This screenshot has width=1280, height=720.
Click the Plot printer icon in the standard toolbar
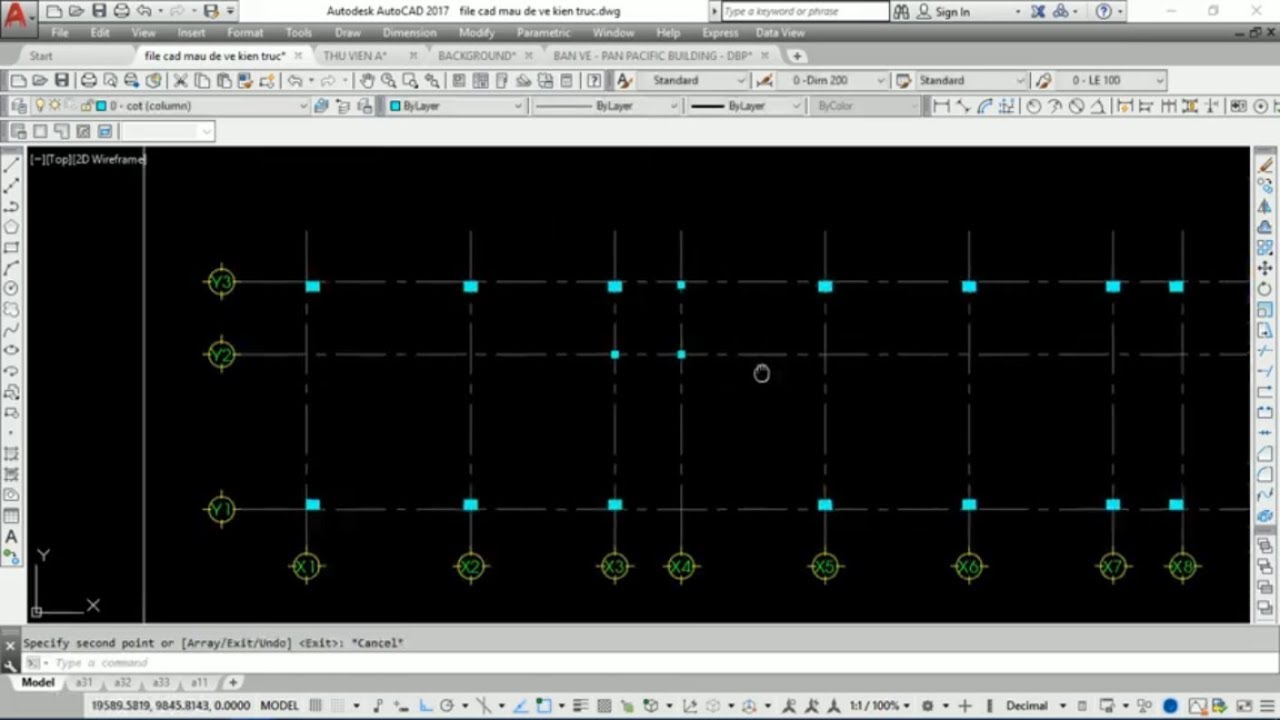tap(89, 81)
